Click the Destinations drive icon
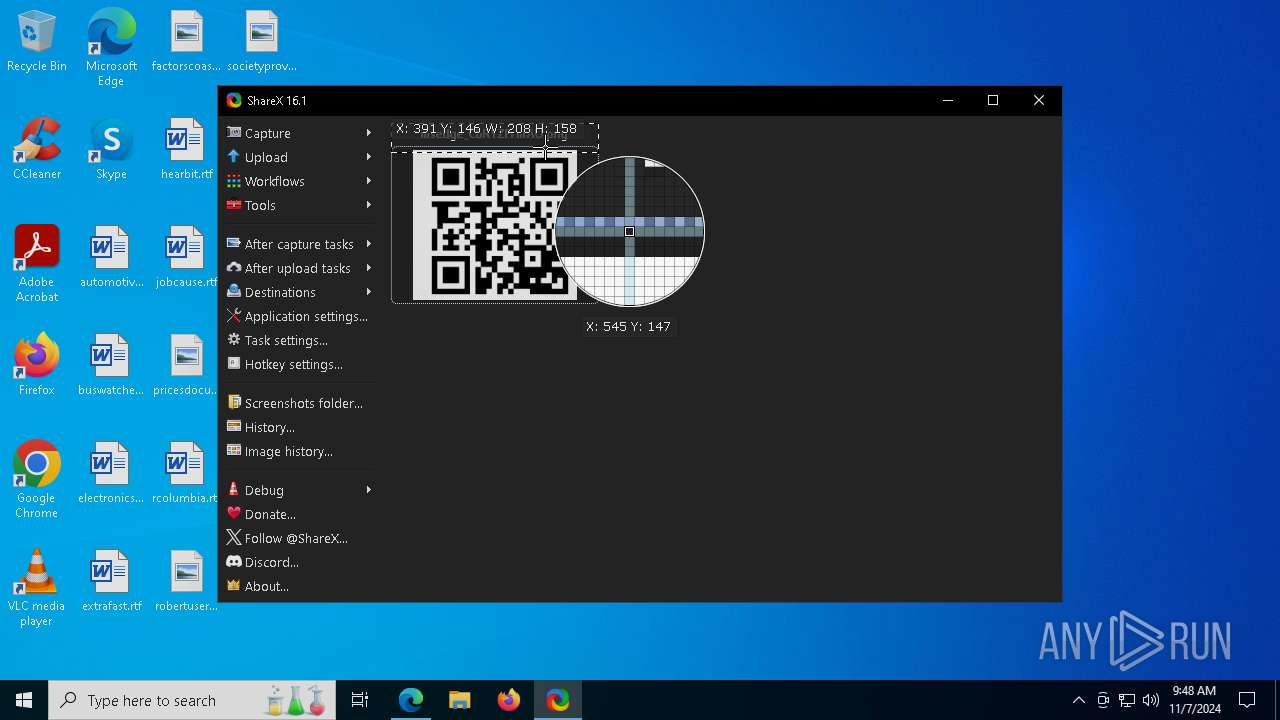The height and width of the screenshot is (720, 1280). (x=234, y=291)
